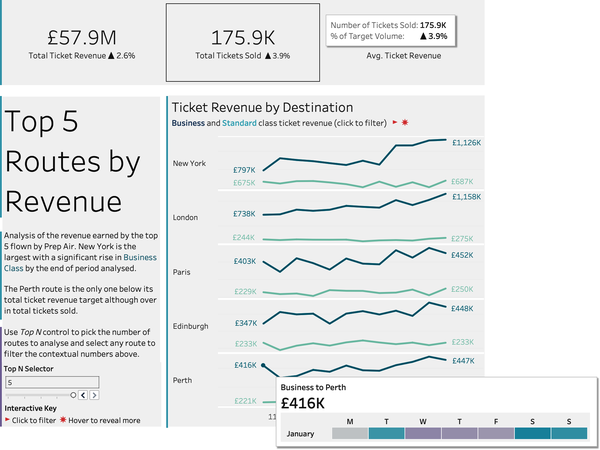Step Top N selector back with left arrow
The width and height of the screenshot is (600, 450).
(83, 396)
